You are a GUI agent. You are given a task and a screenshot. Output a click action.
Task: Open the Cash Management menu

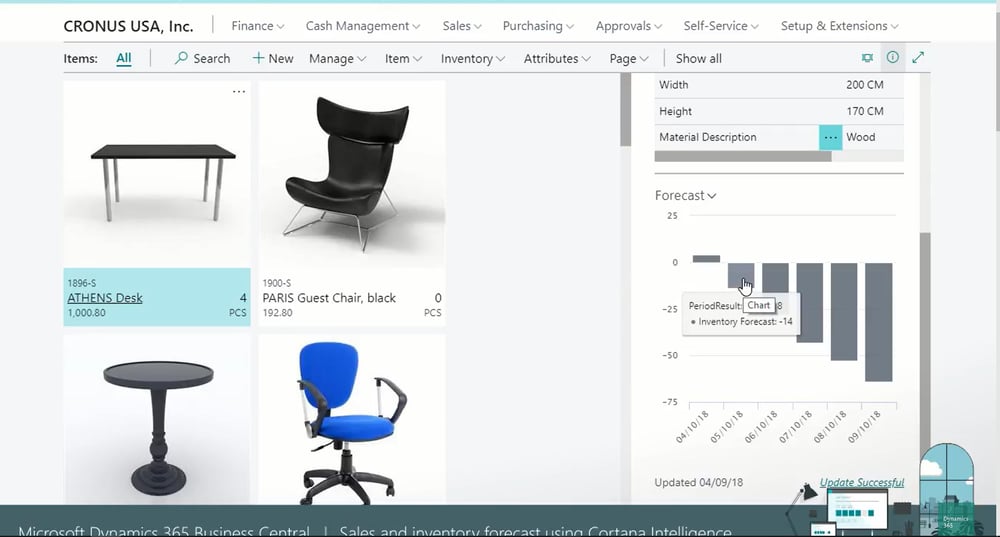pos(362,26)
